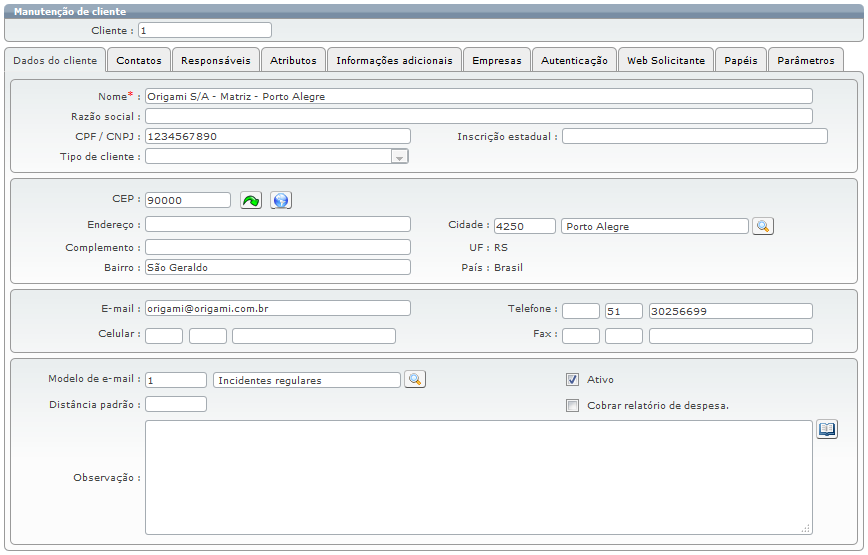The height and width of the screenshot is (555, 868).
Task: Open city search magnifier icon
Action: pyautogui.click(x=762, y=226)
